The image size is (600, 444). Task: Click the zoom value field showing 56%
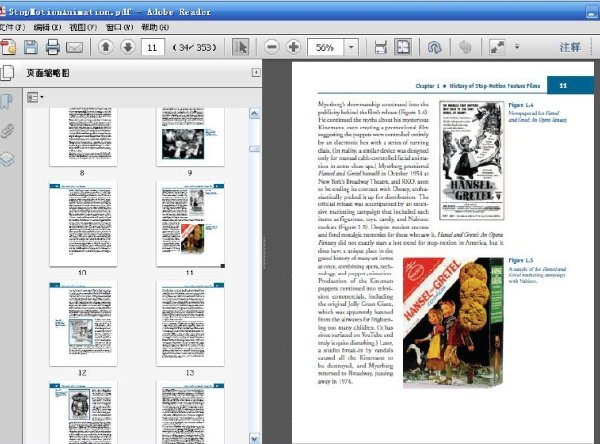pyautogui.click(x=325, y=47)
